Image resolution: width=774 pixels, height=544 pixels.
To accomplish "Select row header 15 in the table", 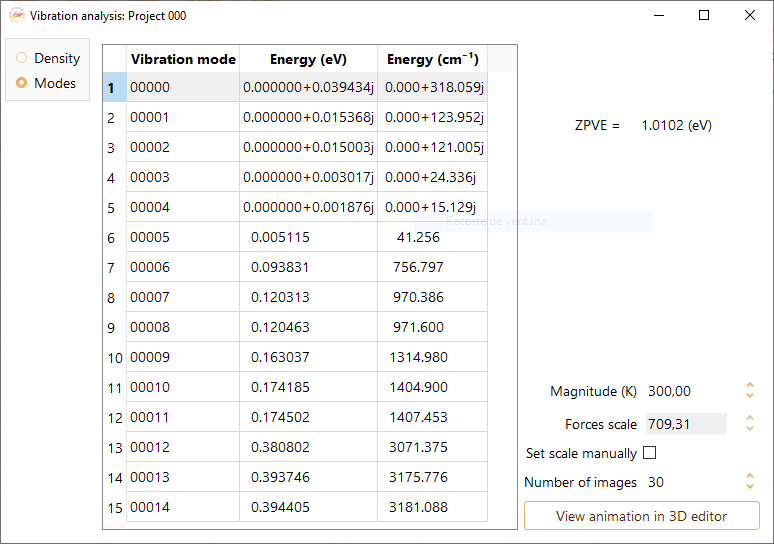I will pyautogui.click(x=115, y=507).
